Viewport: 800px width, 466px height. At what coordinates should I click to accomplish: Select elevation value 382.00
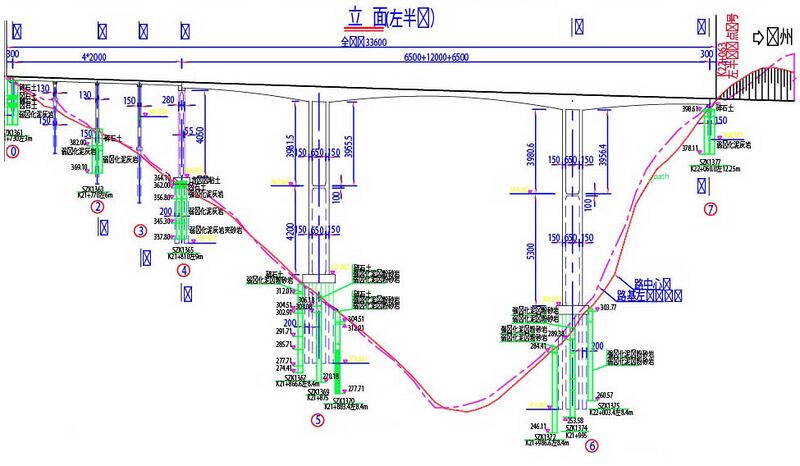pyautogui.click(x=79, y=142)
